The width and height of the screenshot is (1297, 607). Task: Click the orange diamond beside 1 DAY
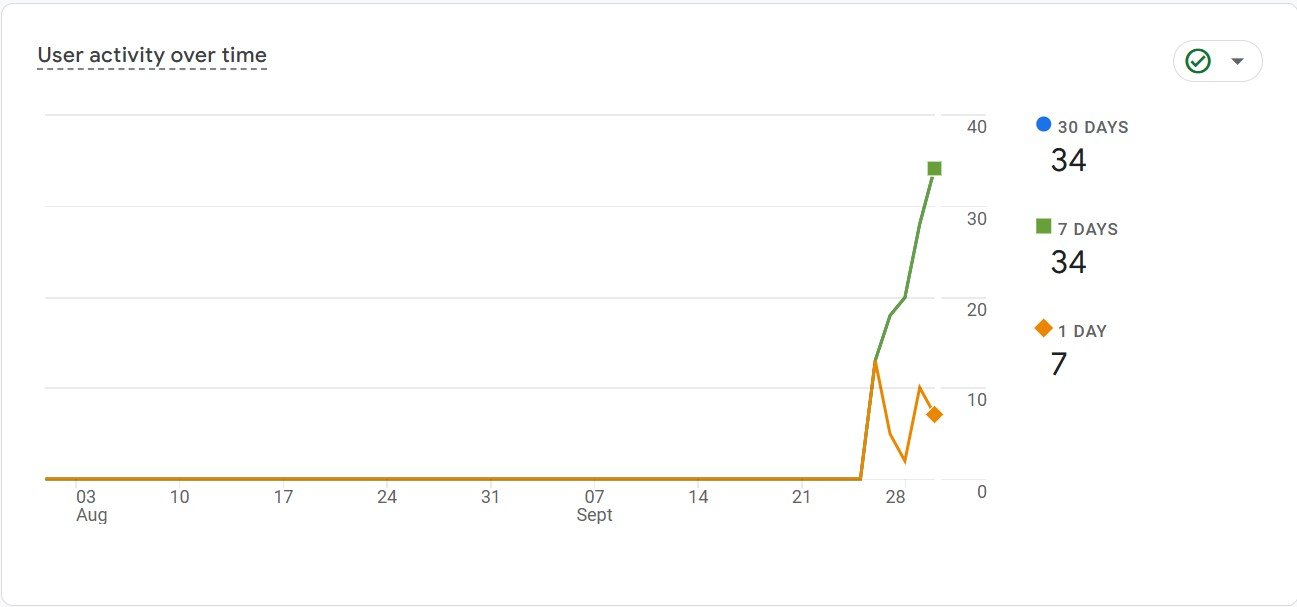pos(1042,329)
